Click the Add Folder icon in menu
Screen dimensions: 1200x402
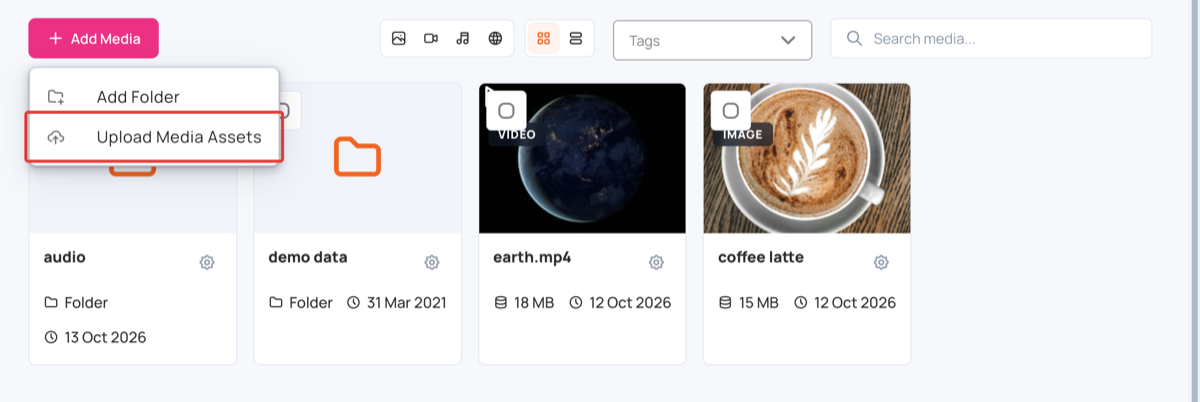coord(56,97)
